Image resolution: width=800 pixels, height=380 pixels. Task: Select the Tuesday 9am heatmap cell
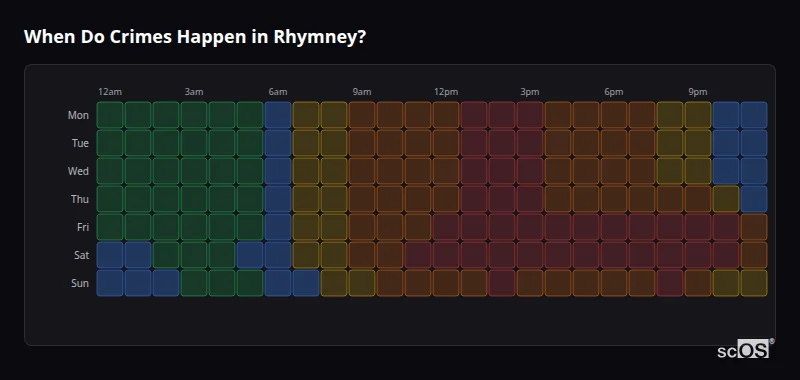(362, 143)
